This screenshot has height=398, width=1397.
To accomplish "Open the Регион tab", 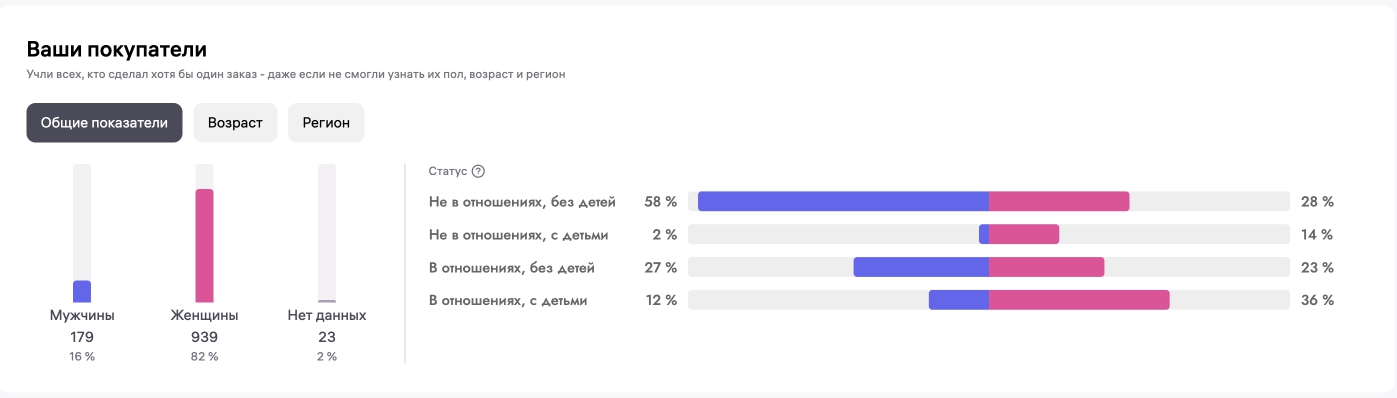I will click(x=326, y=123).
